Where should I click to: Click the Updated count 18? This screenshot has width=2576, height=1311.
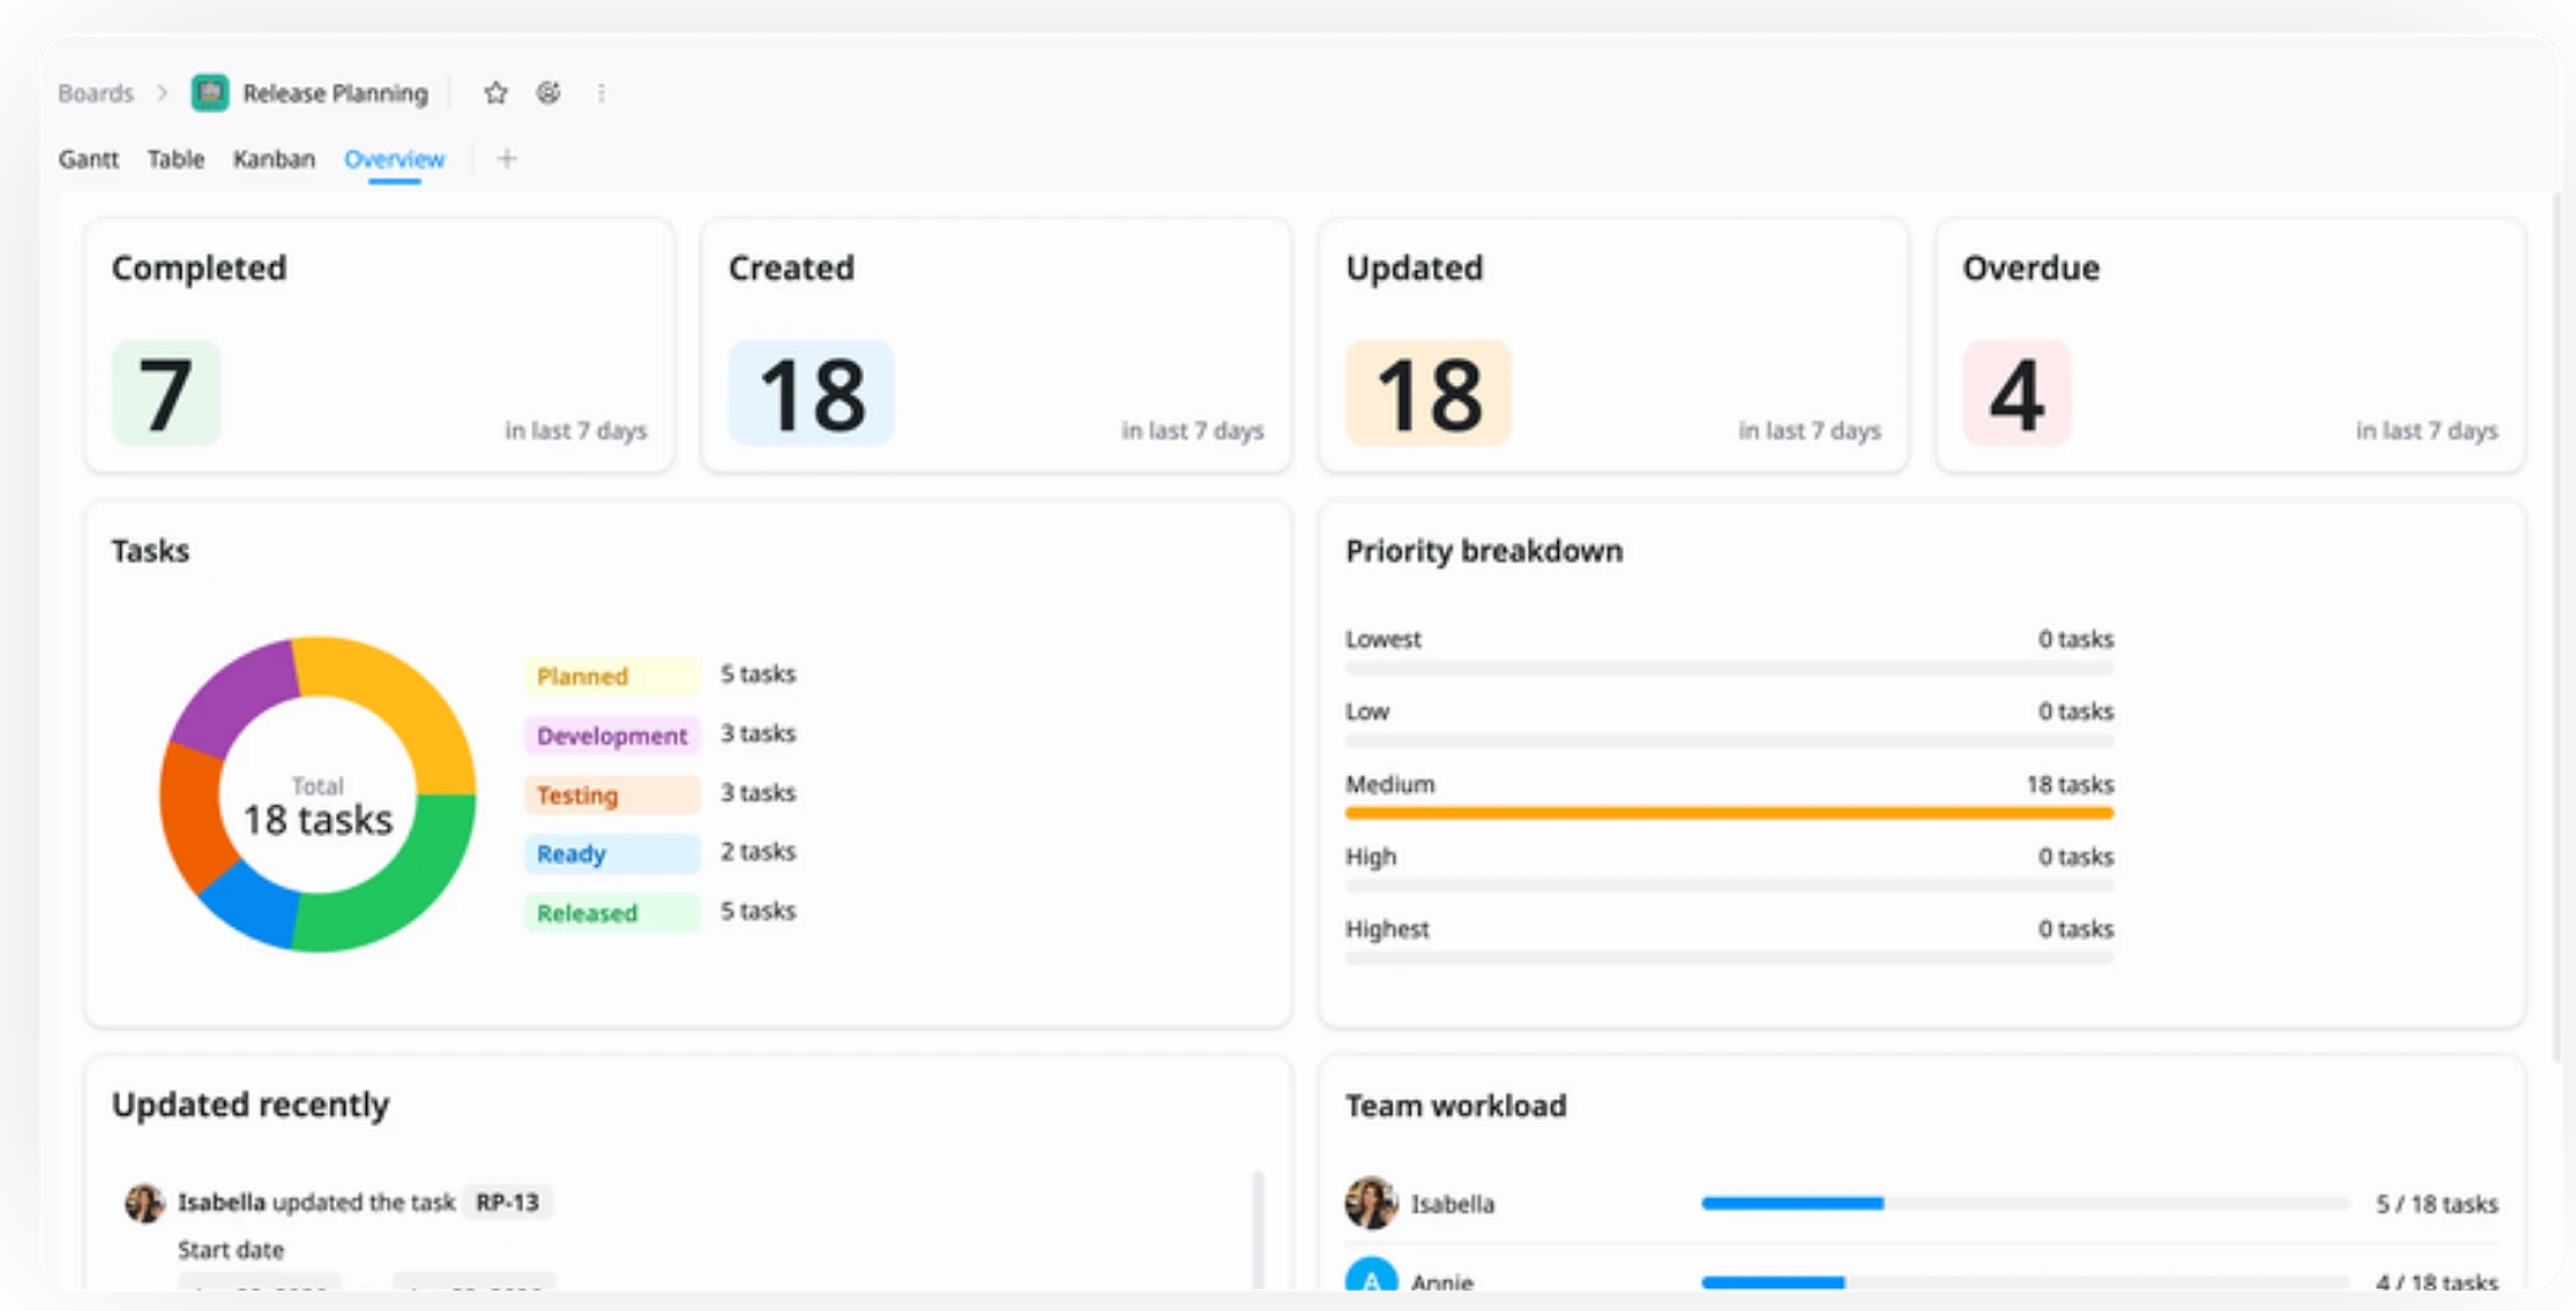pyautogui.click(x=1428, y=394)
